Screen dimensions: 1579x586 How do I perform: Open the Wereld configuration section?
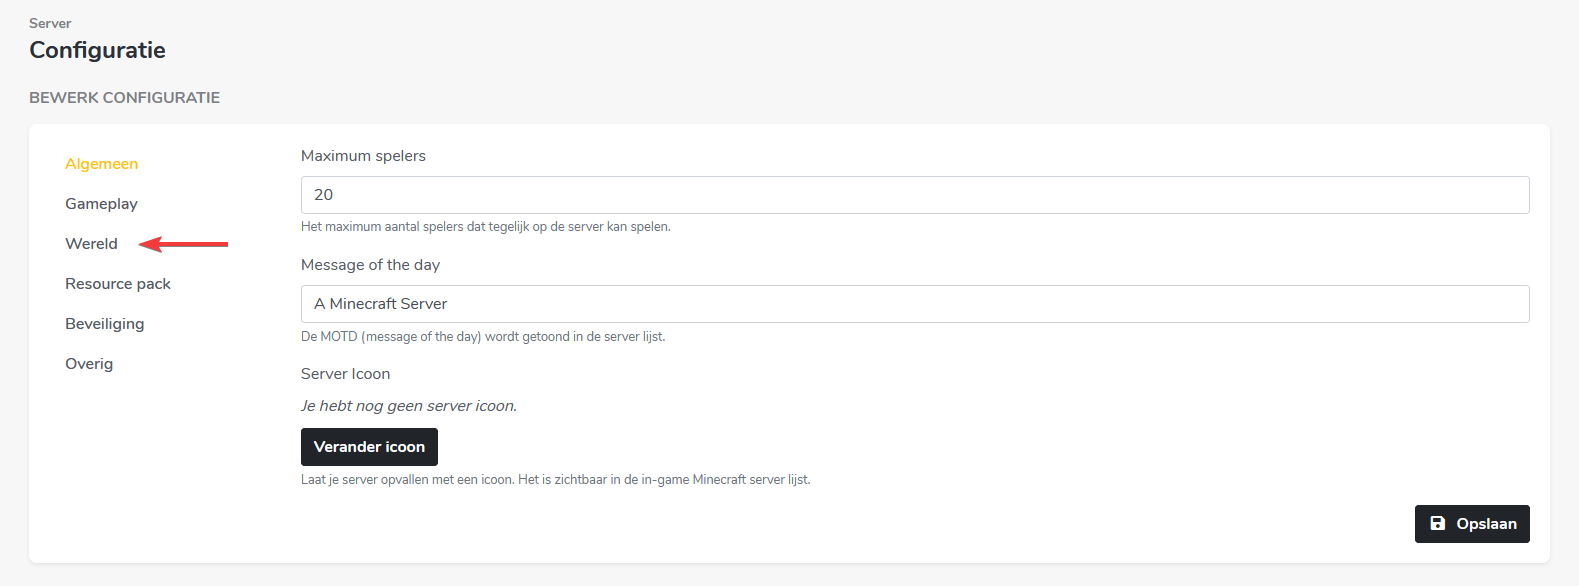click(91, 244)
